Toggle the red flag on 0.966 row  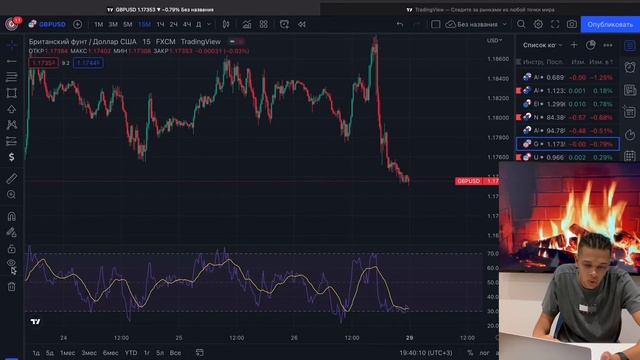[x=519, y=157]
